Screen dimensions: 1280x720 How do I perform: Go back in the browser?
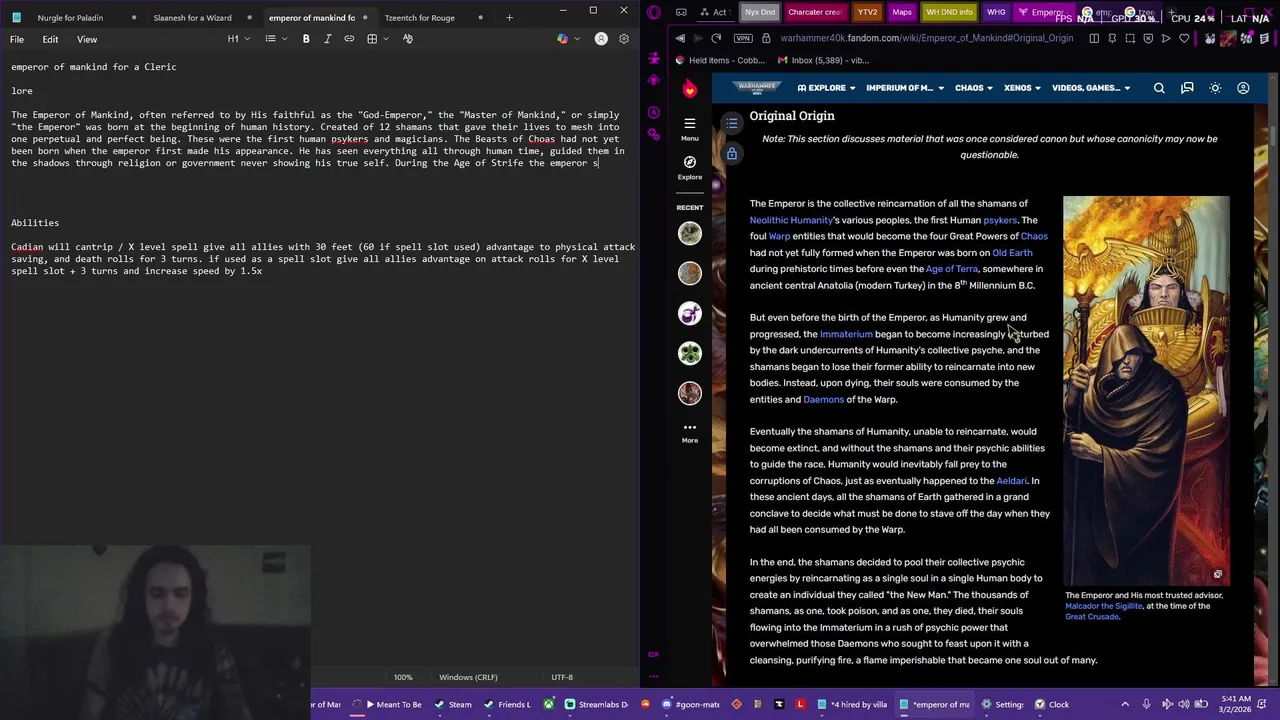(680, 38)
